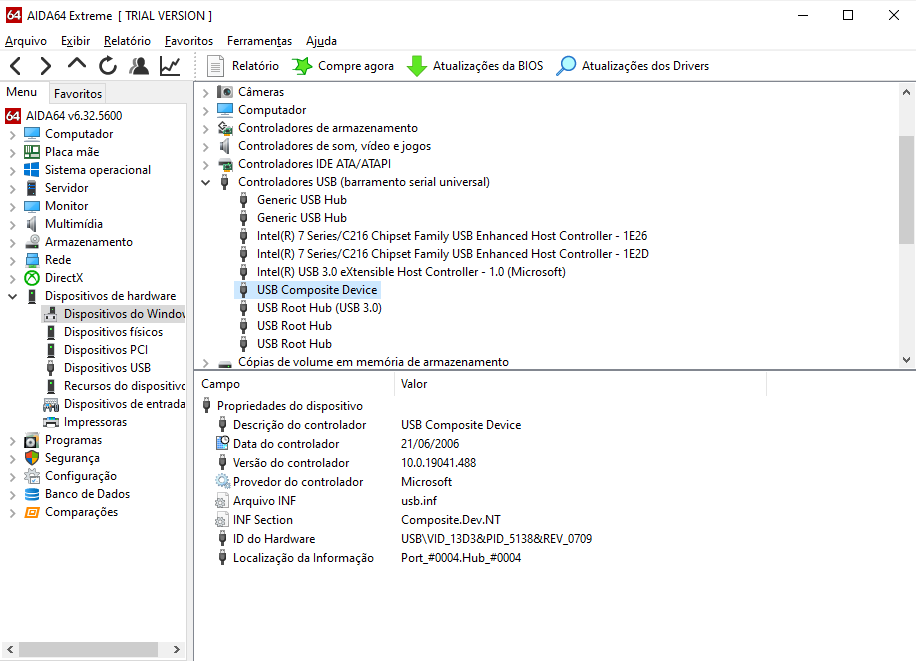This screenshot has height=661, width=916.
Task: Click Atualizações da BIOS button label
Action: [x=488, y=66]
